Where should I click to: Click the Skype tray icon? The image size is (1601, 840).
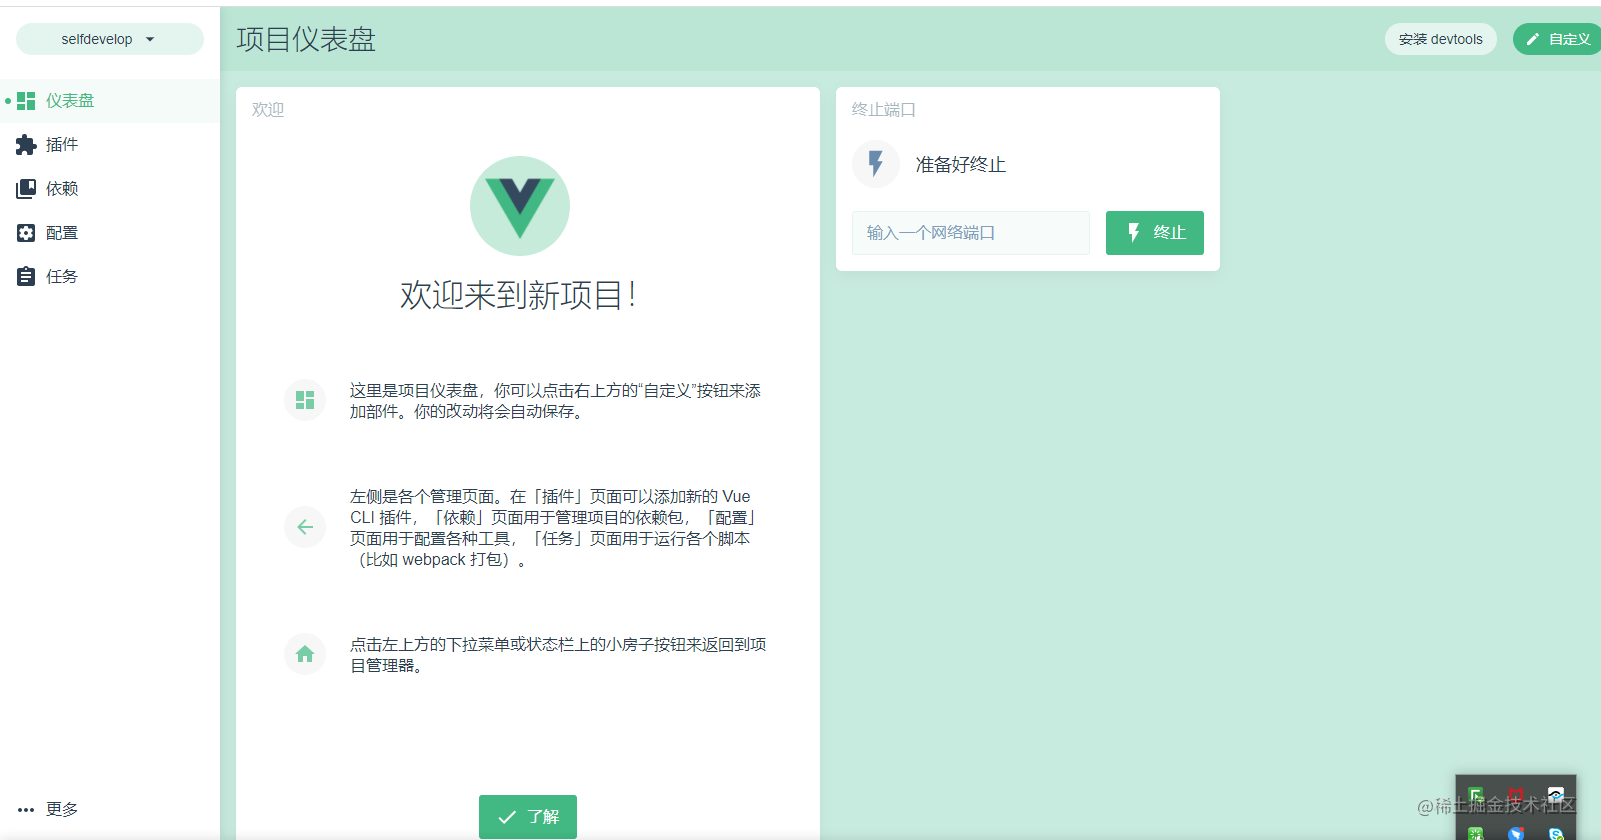[x=1556, y=833]
